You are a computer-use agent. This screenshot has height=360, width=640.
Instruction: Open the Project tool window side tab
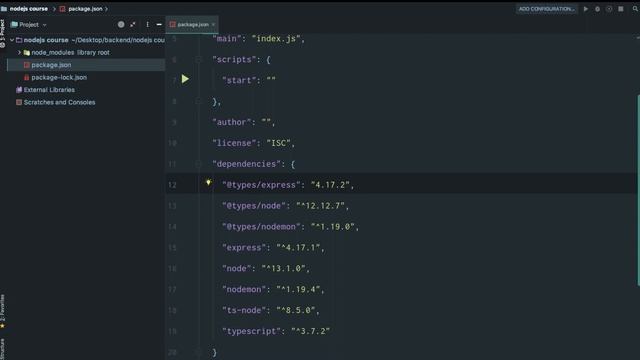click(x=2, y=33)
